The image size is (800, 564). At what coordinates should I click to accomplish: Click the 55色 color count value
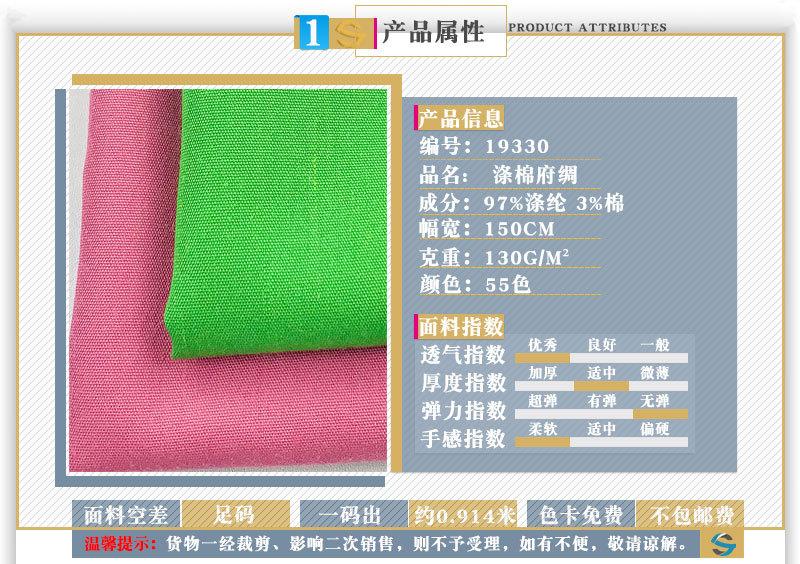click(507, 284)
